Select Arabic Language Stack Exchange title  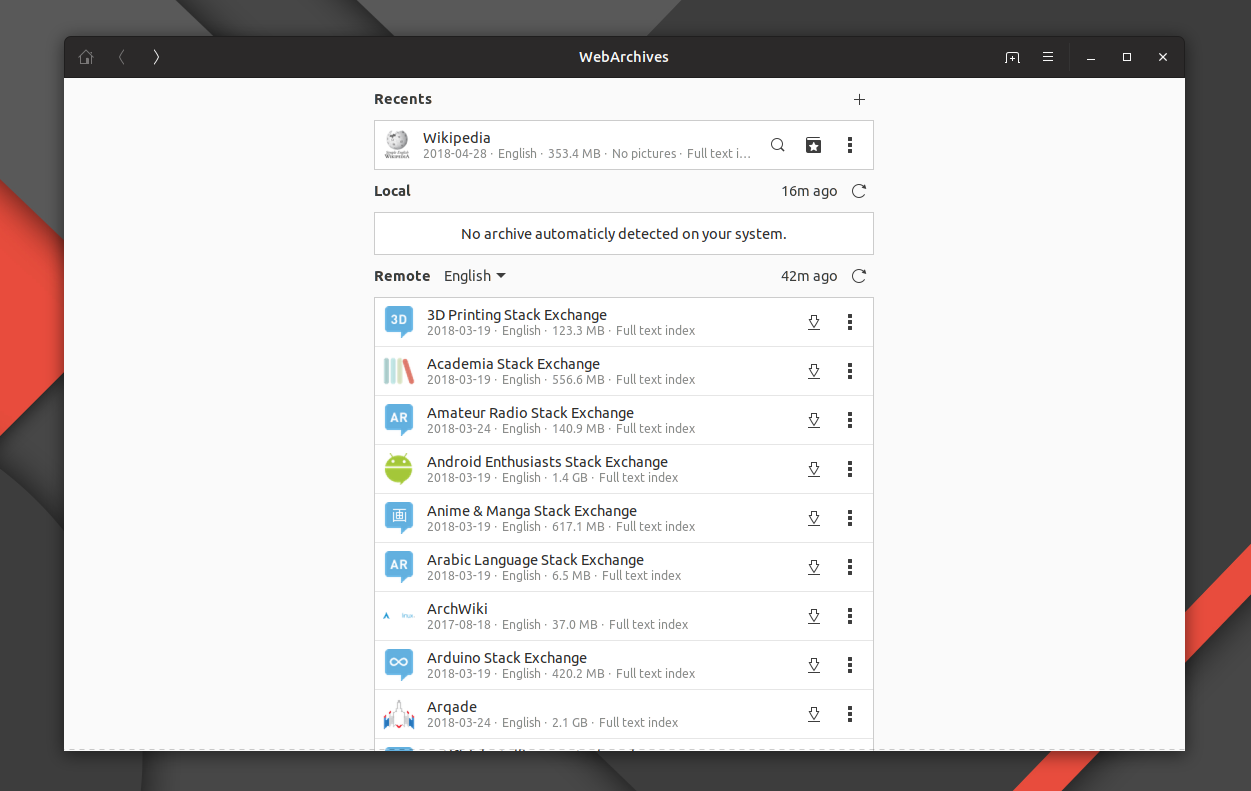point(535,560)
